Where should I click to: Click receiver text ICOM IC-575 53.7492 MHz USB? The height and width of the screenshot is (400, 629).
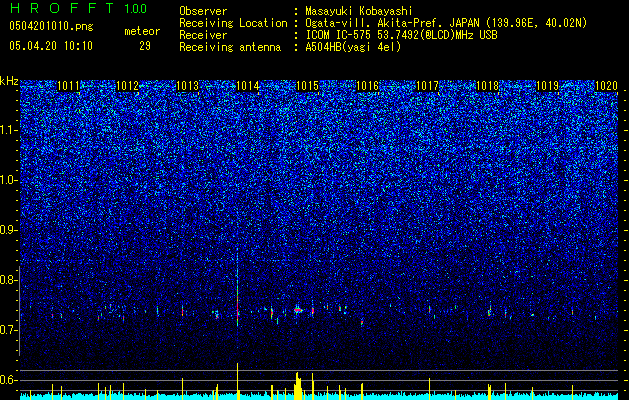coord(401,35)
